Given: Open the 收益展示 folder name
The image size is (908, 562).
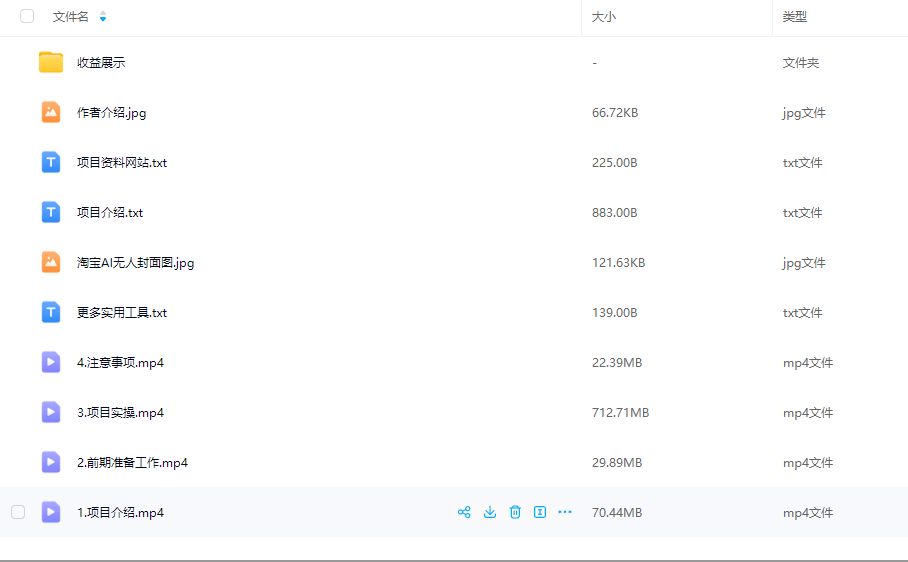Looking at the screenshot, I should 101,63.
